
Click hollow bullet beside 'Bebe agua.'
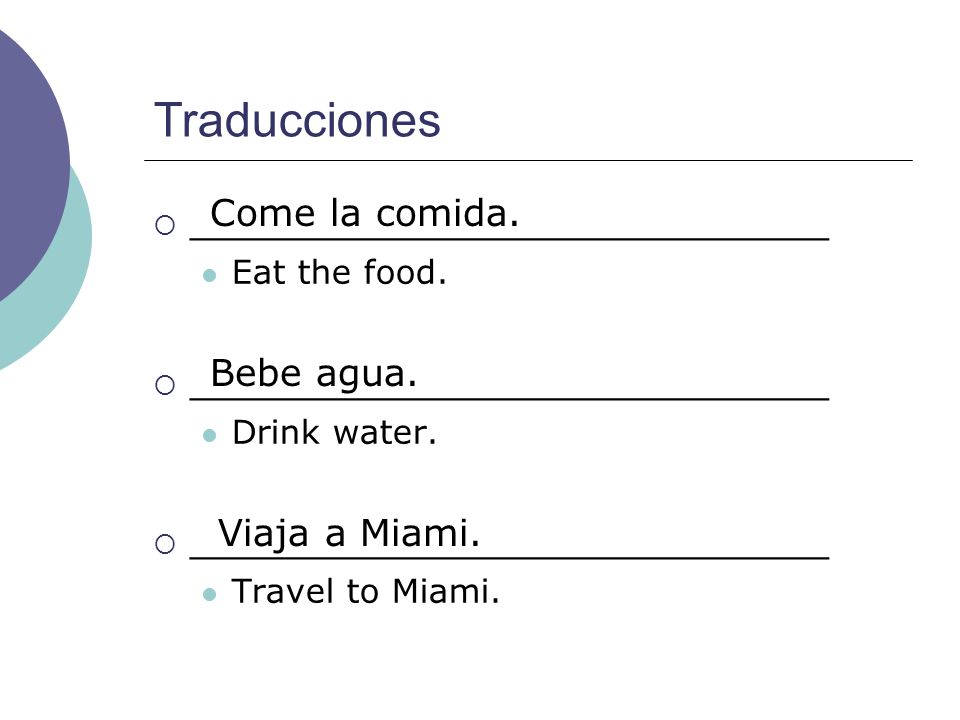[165, 385]
